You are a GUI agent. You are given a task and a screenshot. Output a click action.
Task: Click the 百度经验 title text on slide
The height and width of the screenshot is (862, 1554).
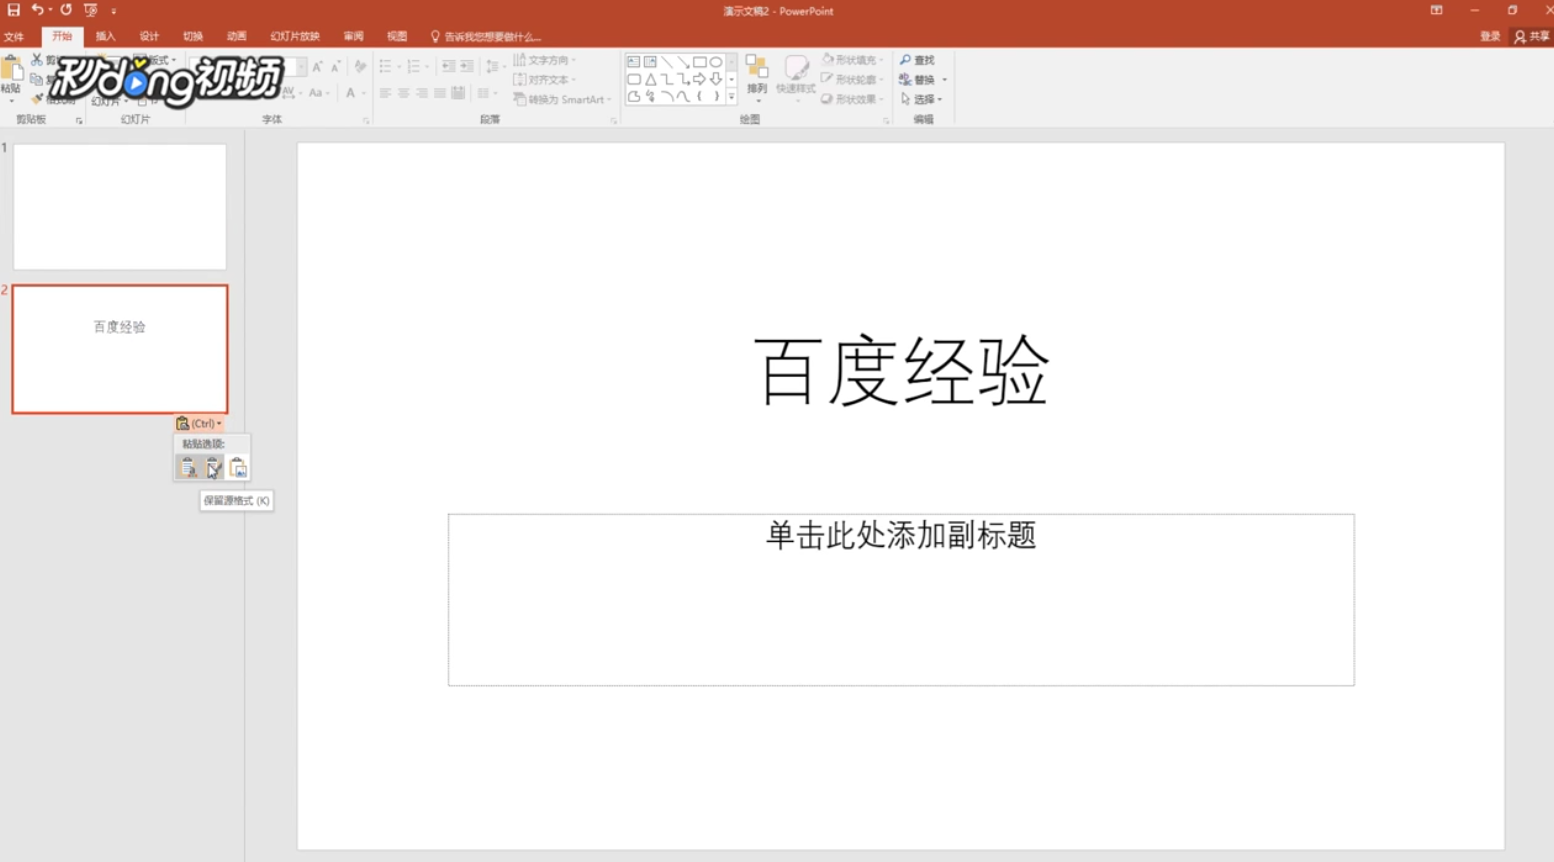pyautogui.click(x=901, y=371)
